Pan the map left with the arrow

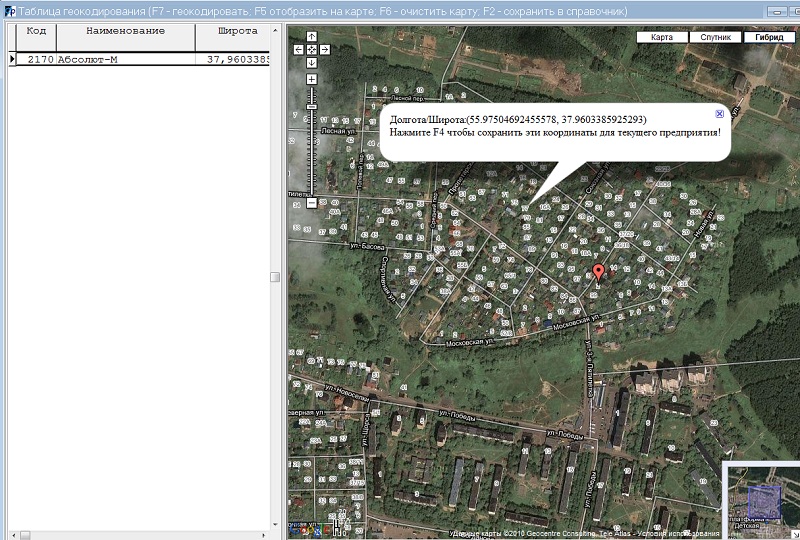point(299,48)
